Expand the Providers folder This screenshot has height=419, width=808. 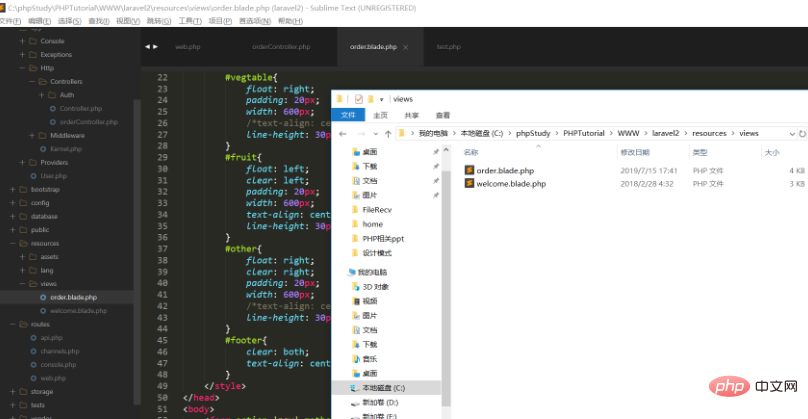click(22, 162)
